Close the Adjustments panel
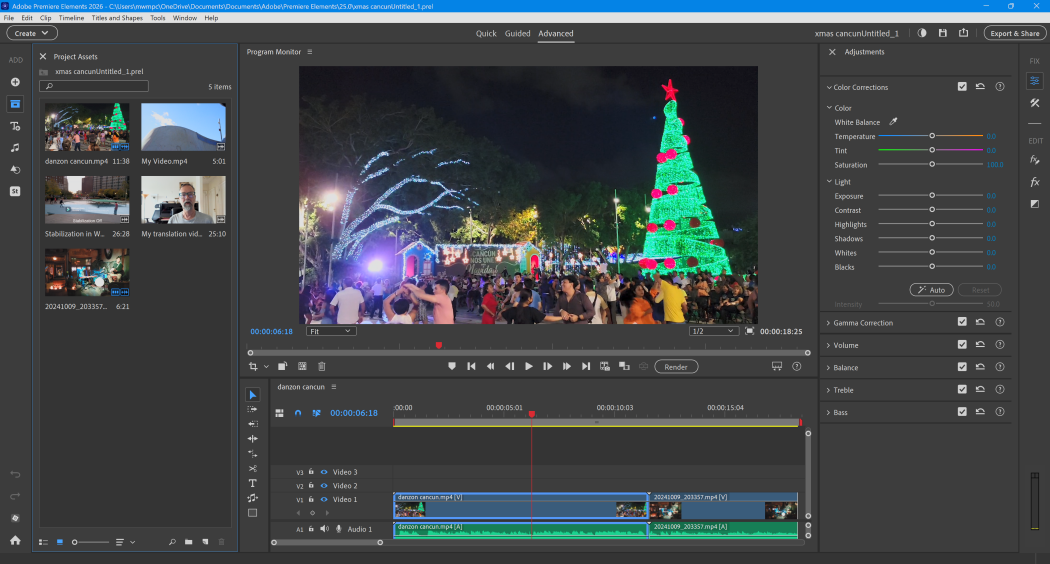The height and width of the screenshot is (564, 1050). tap(832, 52)
